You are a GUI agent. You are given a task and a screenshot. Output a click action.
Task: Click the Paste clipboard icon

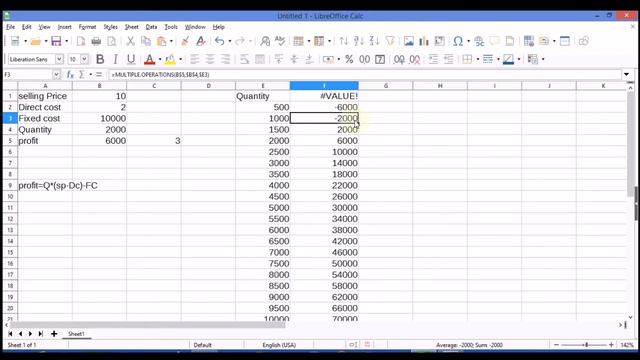pyautogui.click(x=162, y=41)
